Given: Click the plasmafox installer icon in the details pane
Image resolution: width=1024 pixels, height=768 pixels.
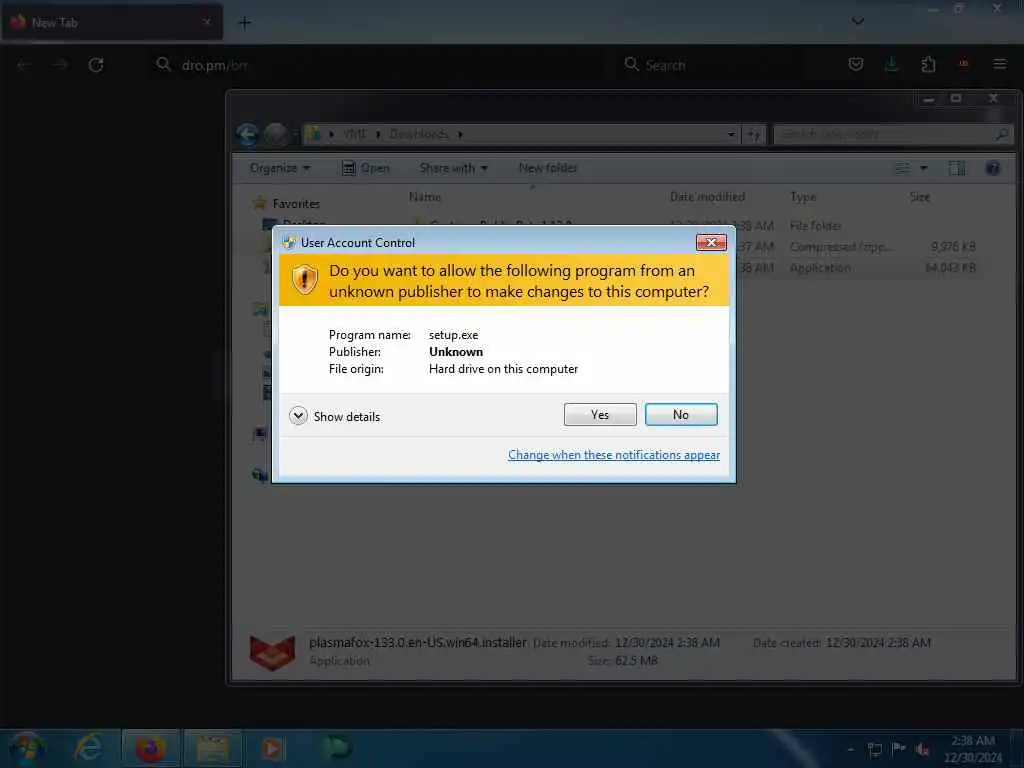Looking at the screenshot, I should [x=272, y=651].
